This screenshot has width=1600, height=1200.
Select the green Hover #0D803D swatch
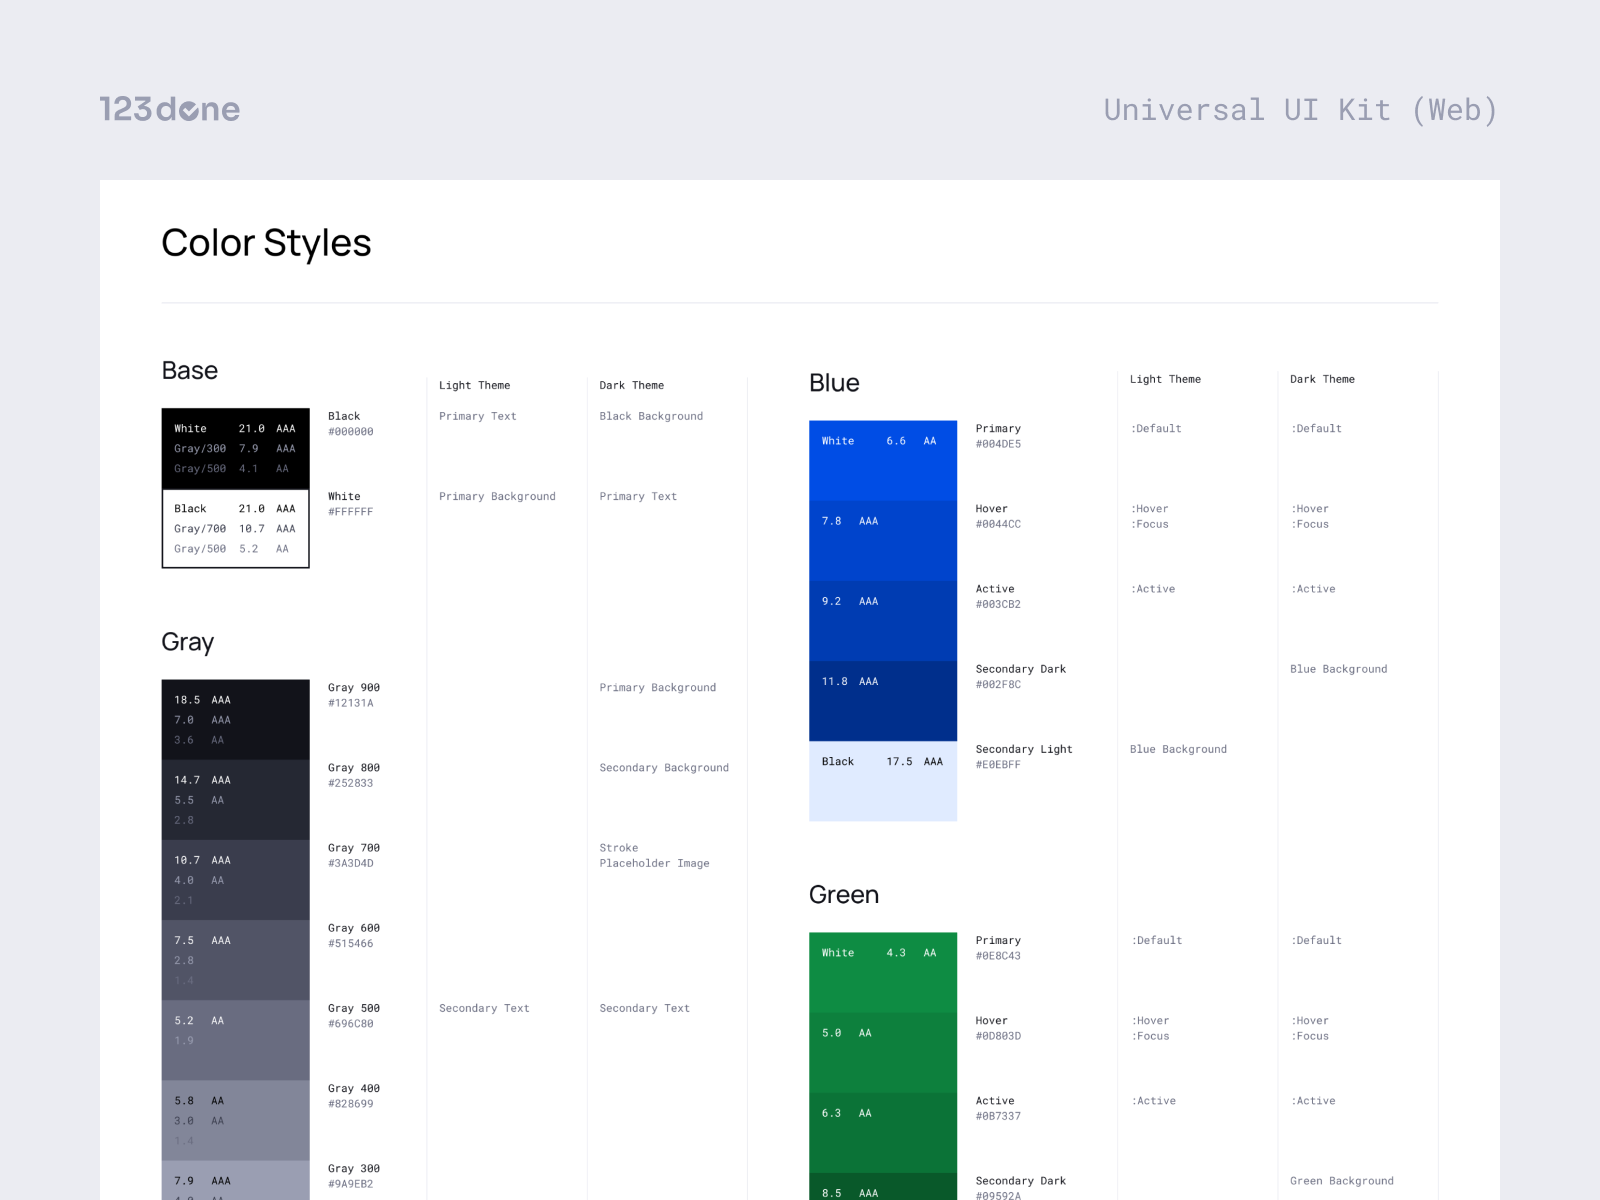[x=883, y=1053]
